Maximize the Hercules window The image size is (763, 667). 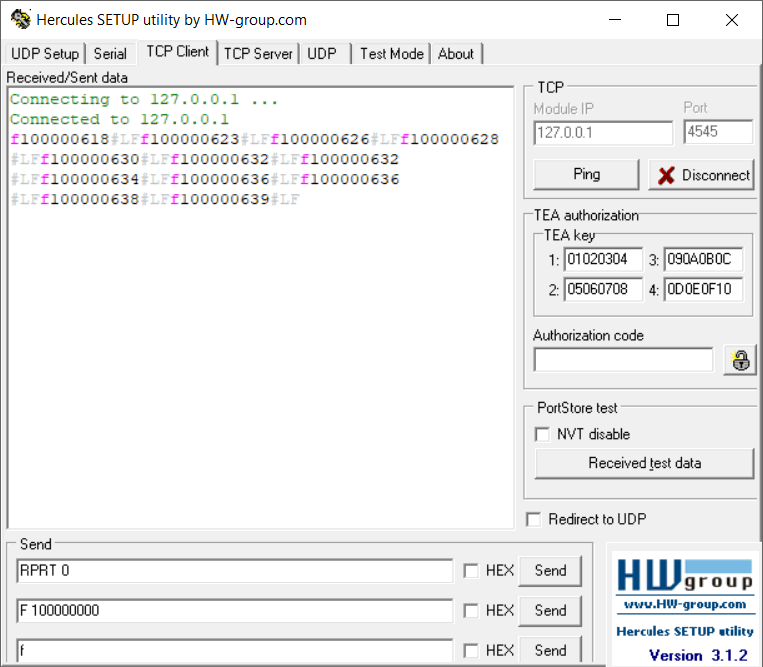pyautogui.click(x=673, y=20)
